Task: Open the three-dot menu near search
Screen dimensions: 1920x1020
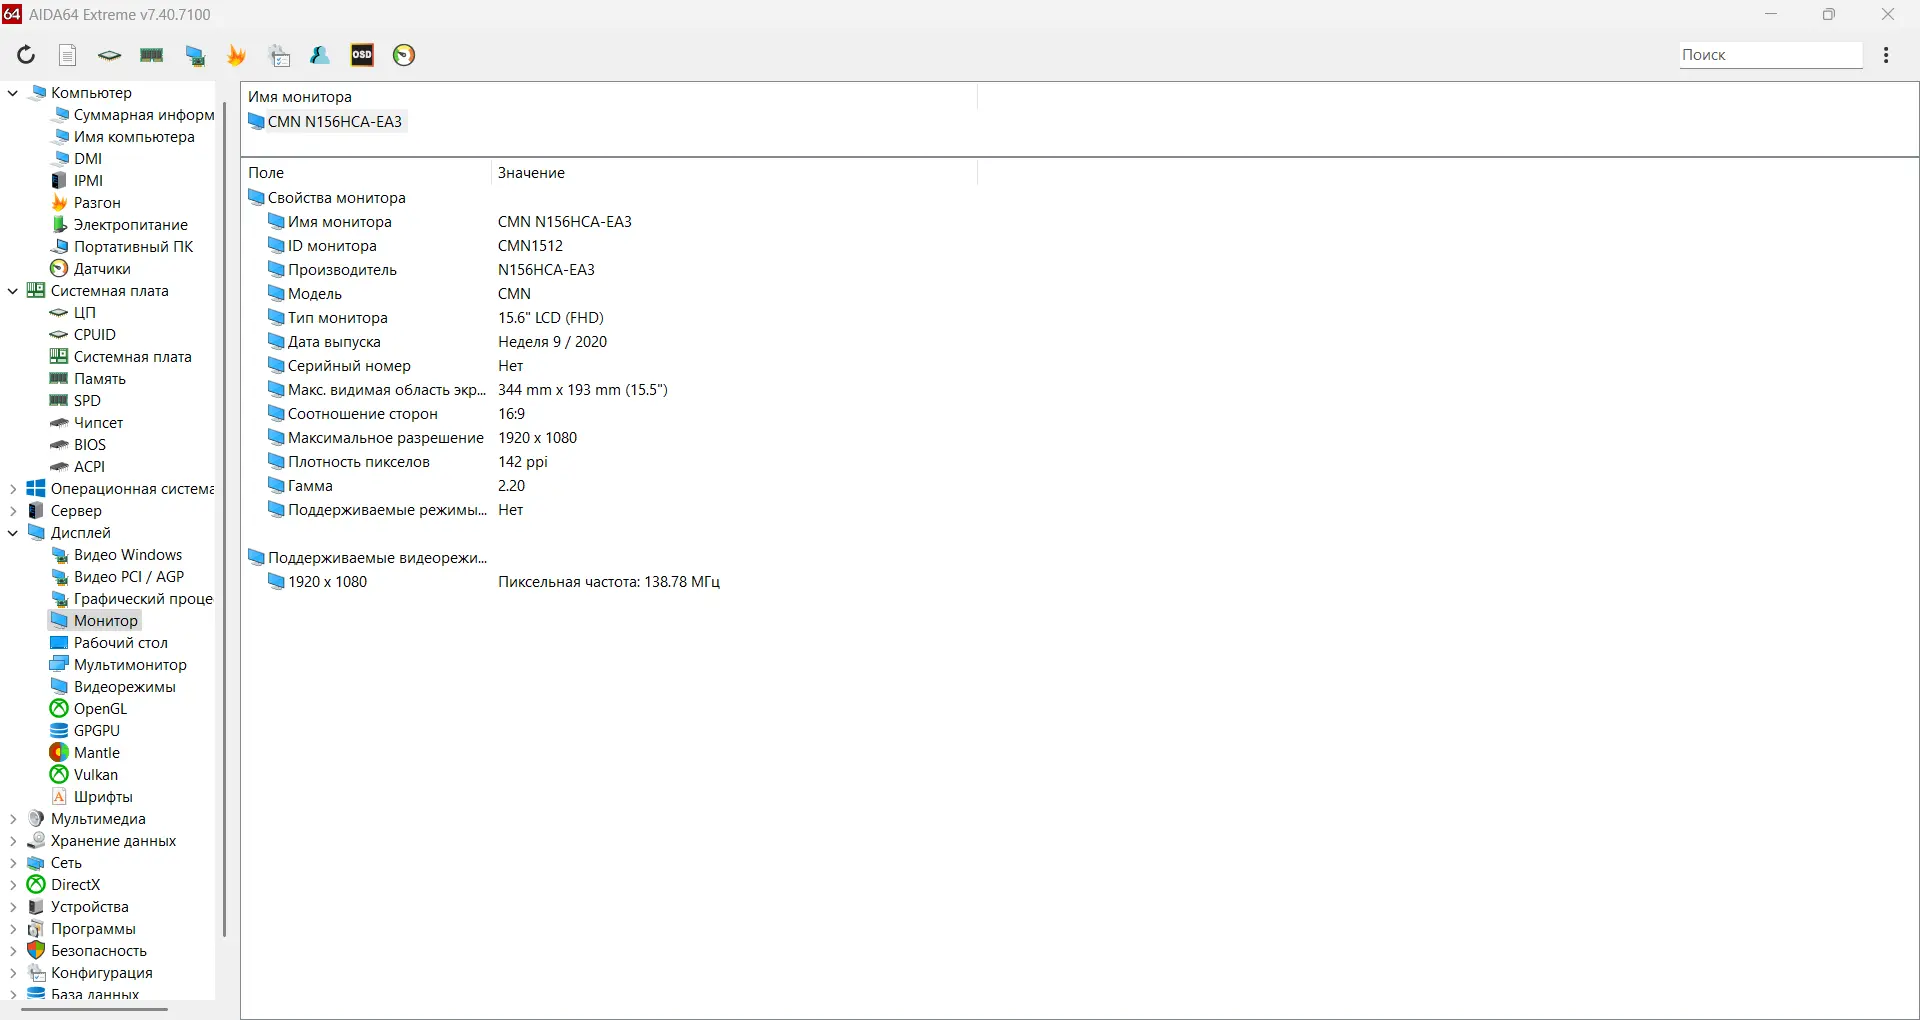Action: (x=1886, y=55)
